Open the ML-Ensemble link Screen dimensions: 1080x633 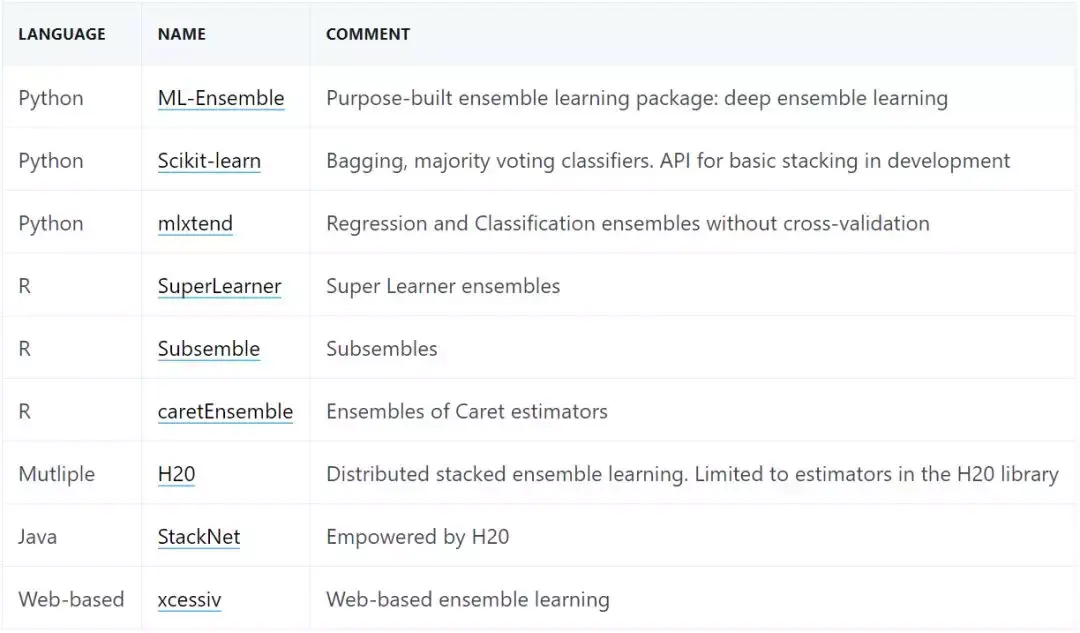(x=221, y=98)
